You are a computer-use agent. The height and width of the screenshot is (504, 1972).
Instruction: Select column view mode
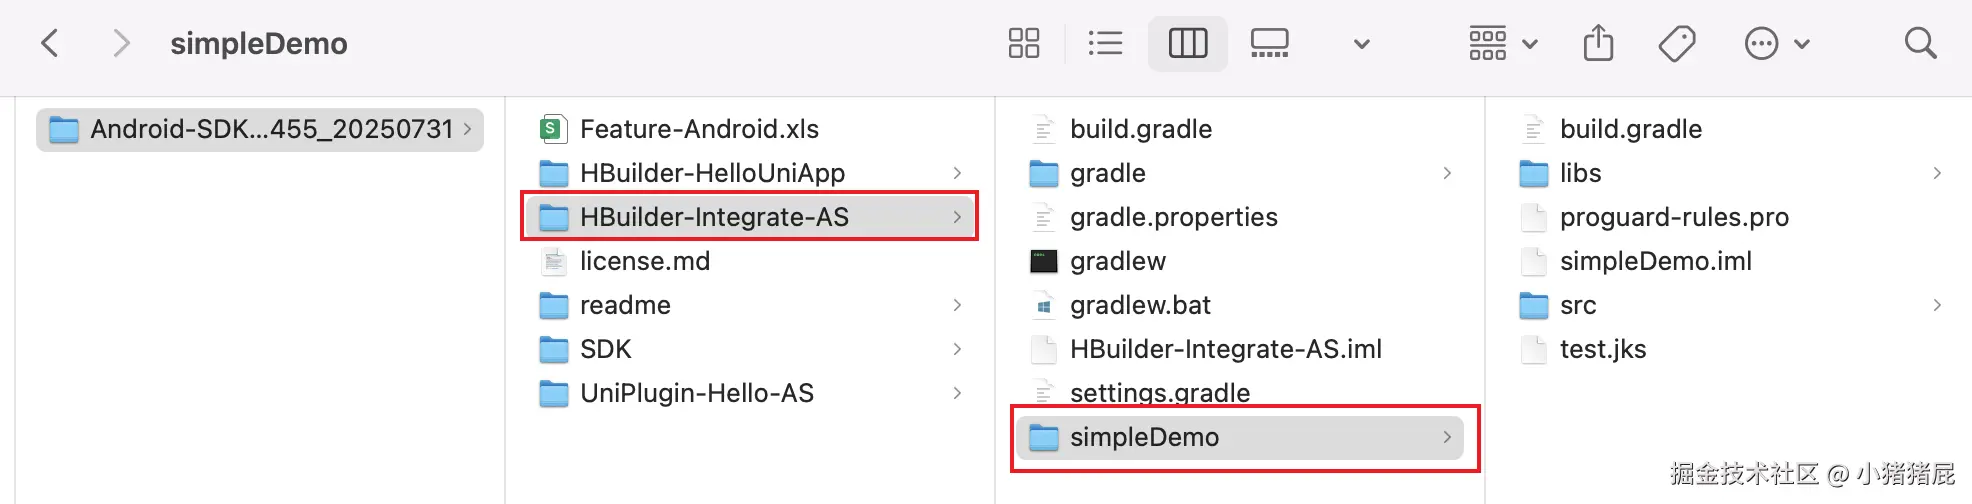pyautogui.click(x=1187, y=43)
